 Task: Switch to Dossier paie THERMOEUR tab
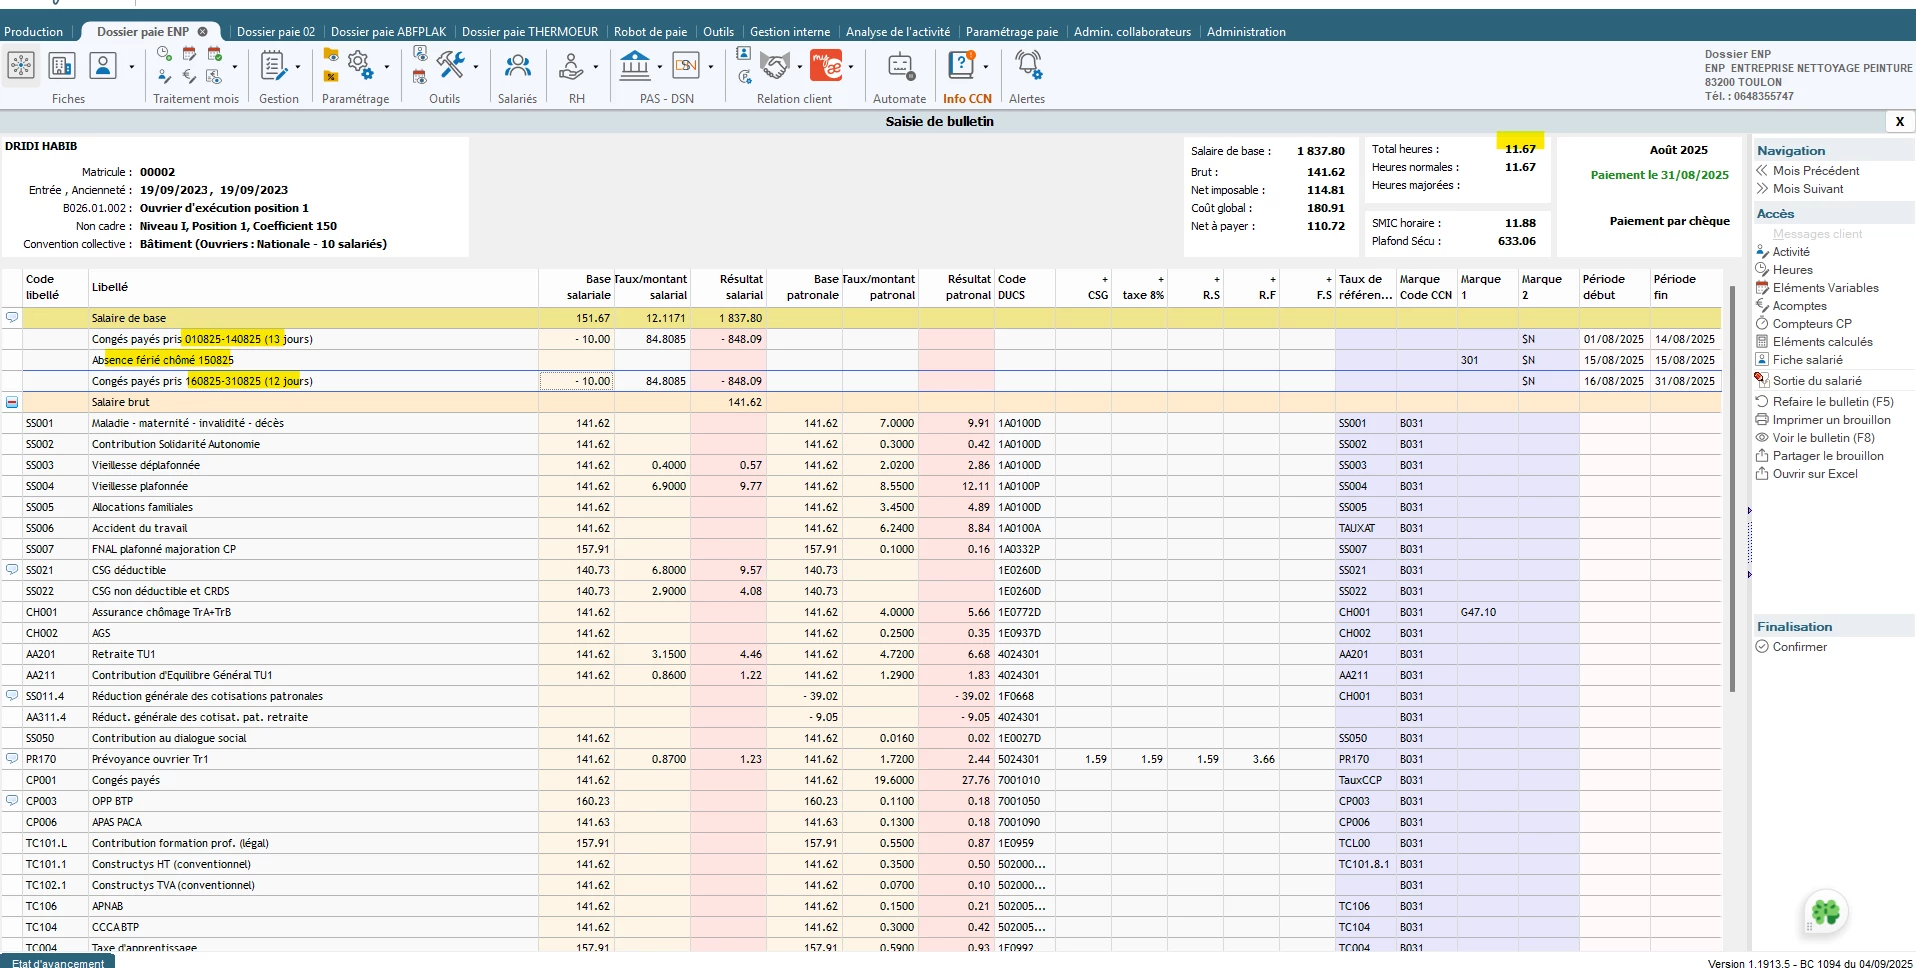click(530, 32)
